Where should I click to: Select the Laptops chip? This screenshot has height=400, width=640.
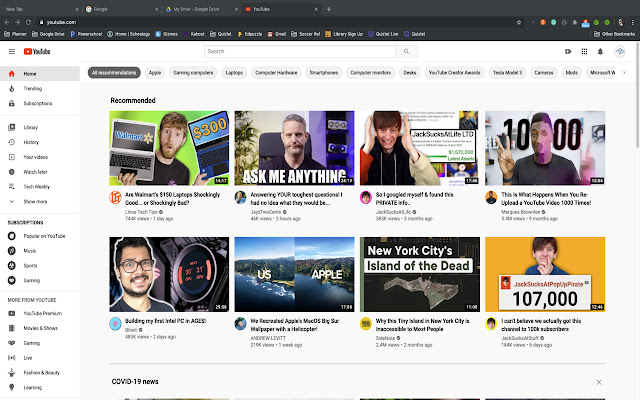tap(234, 73)
